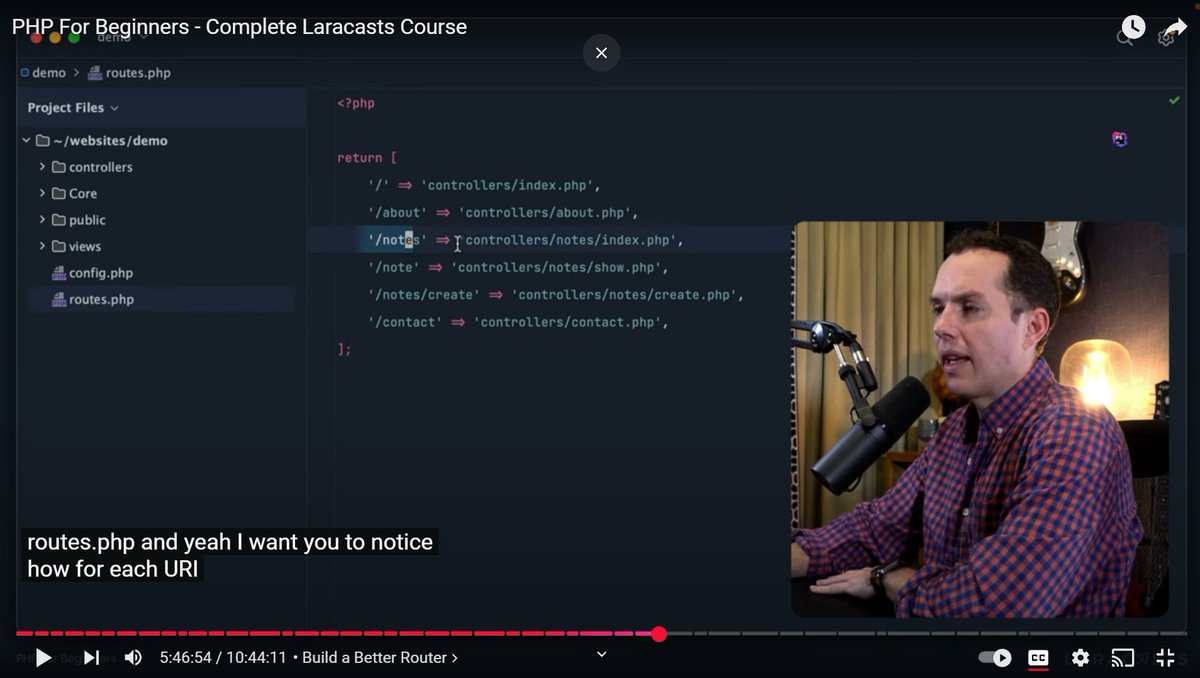Viewport: 1200px width, 678px height.
Task: Click the green inspection checkmark in editor
Action: coord(1174,101)
